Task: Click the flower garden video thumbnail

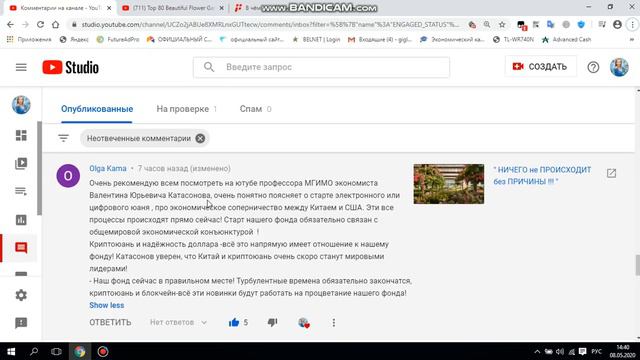Action: 449,184
